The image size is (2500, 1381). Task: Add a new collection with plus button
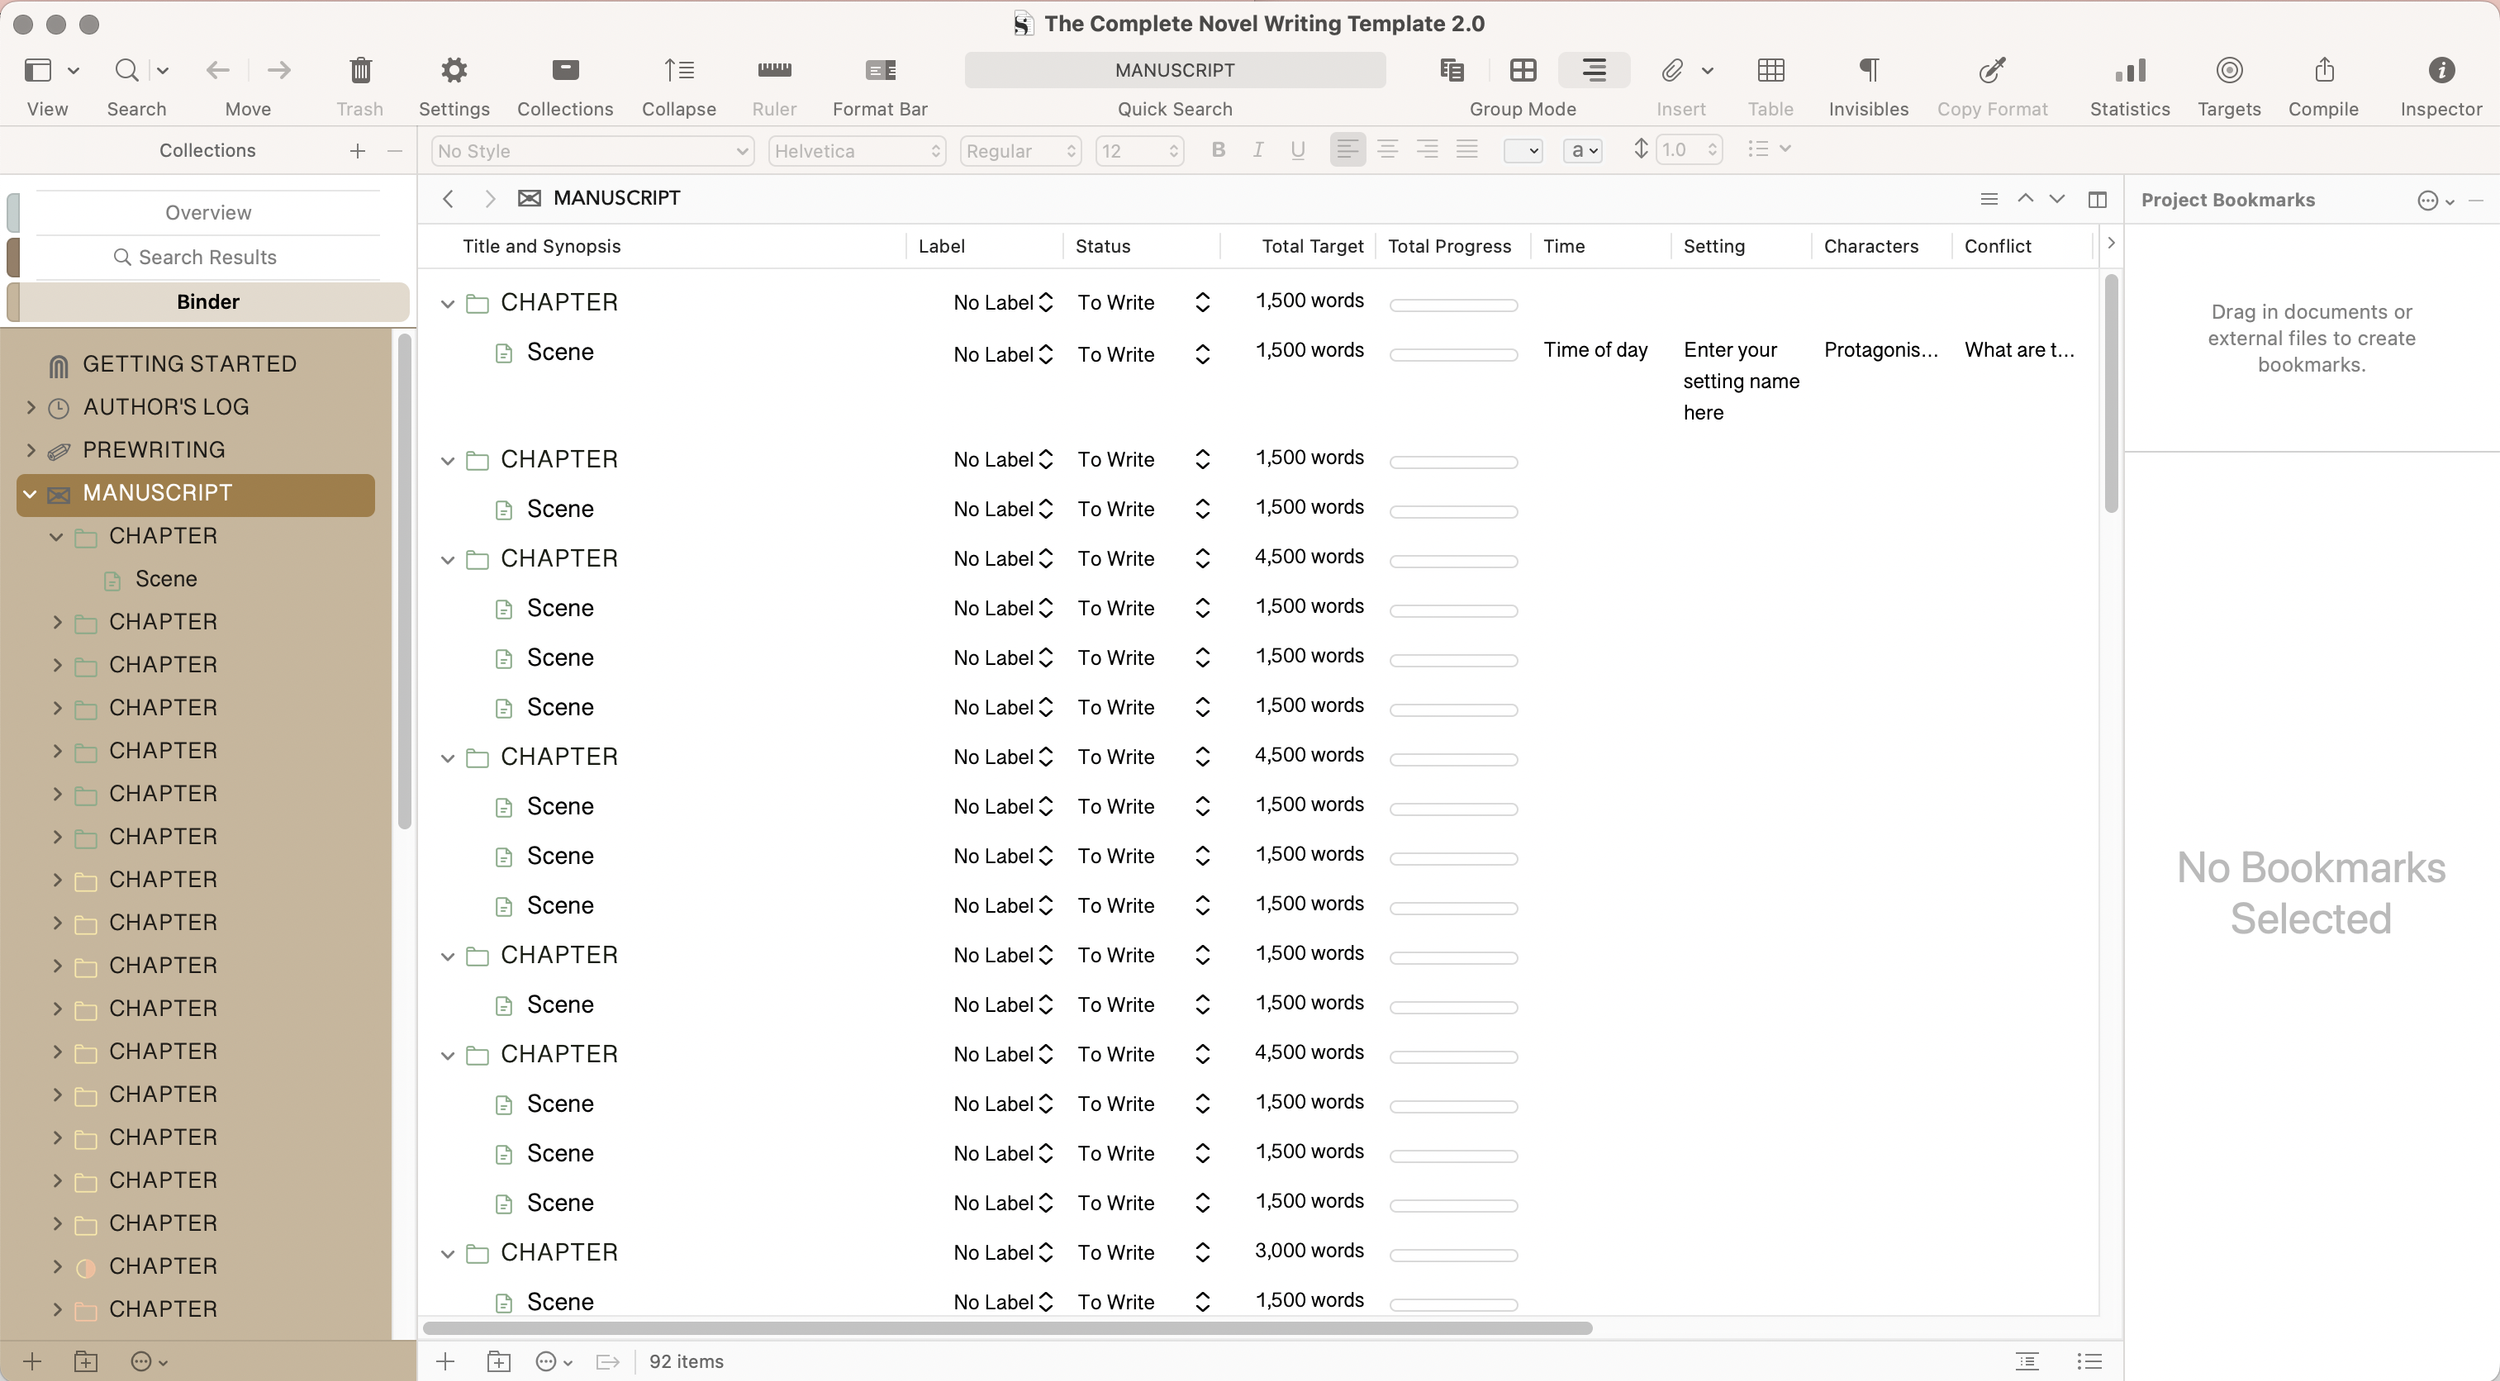[x=357, y=151]
